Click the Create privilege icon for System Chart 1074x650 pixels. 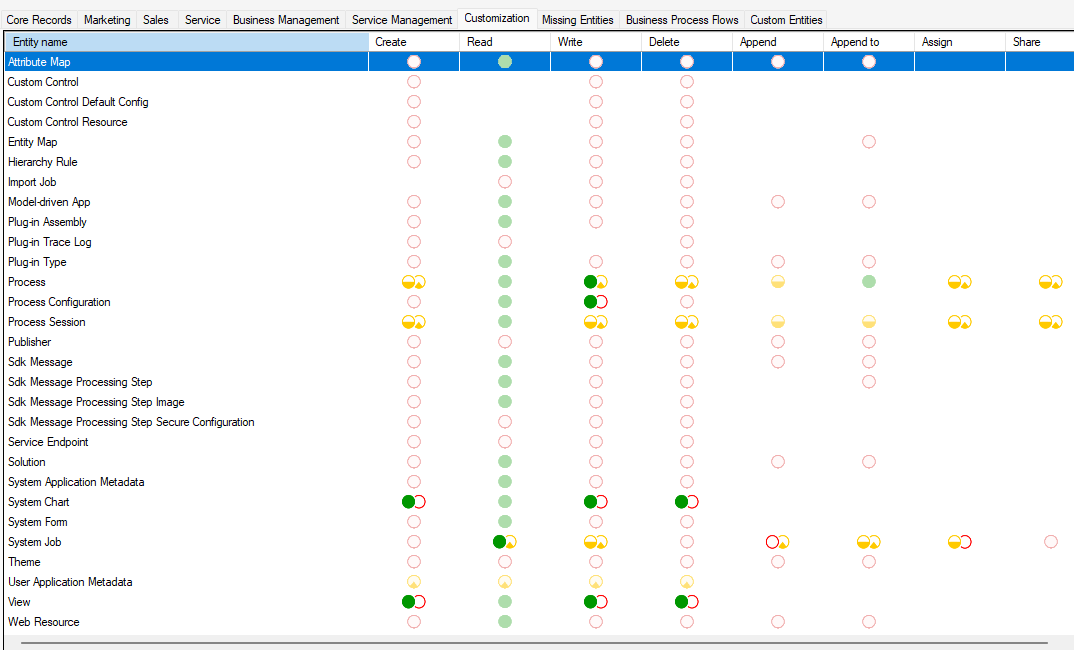(414, 502)
